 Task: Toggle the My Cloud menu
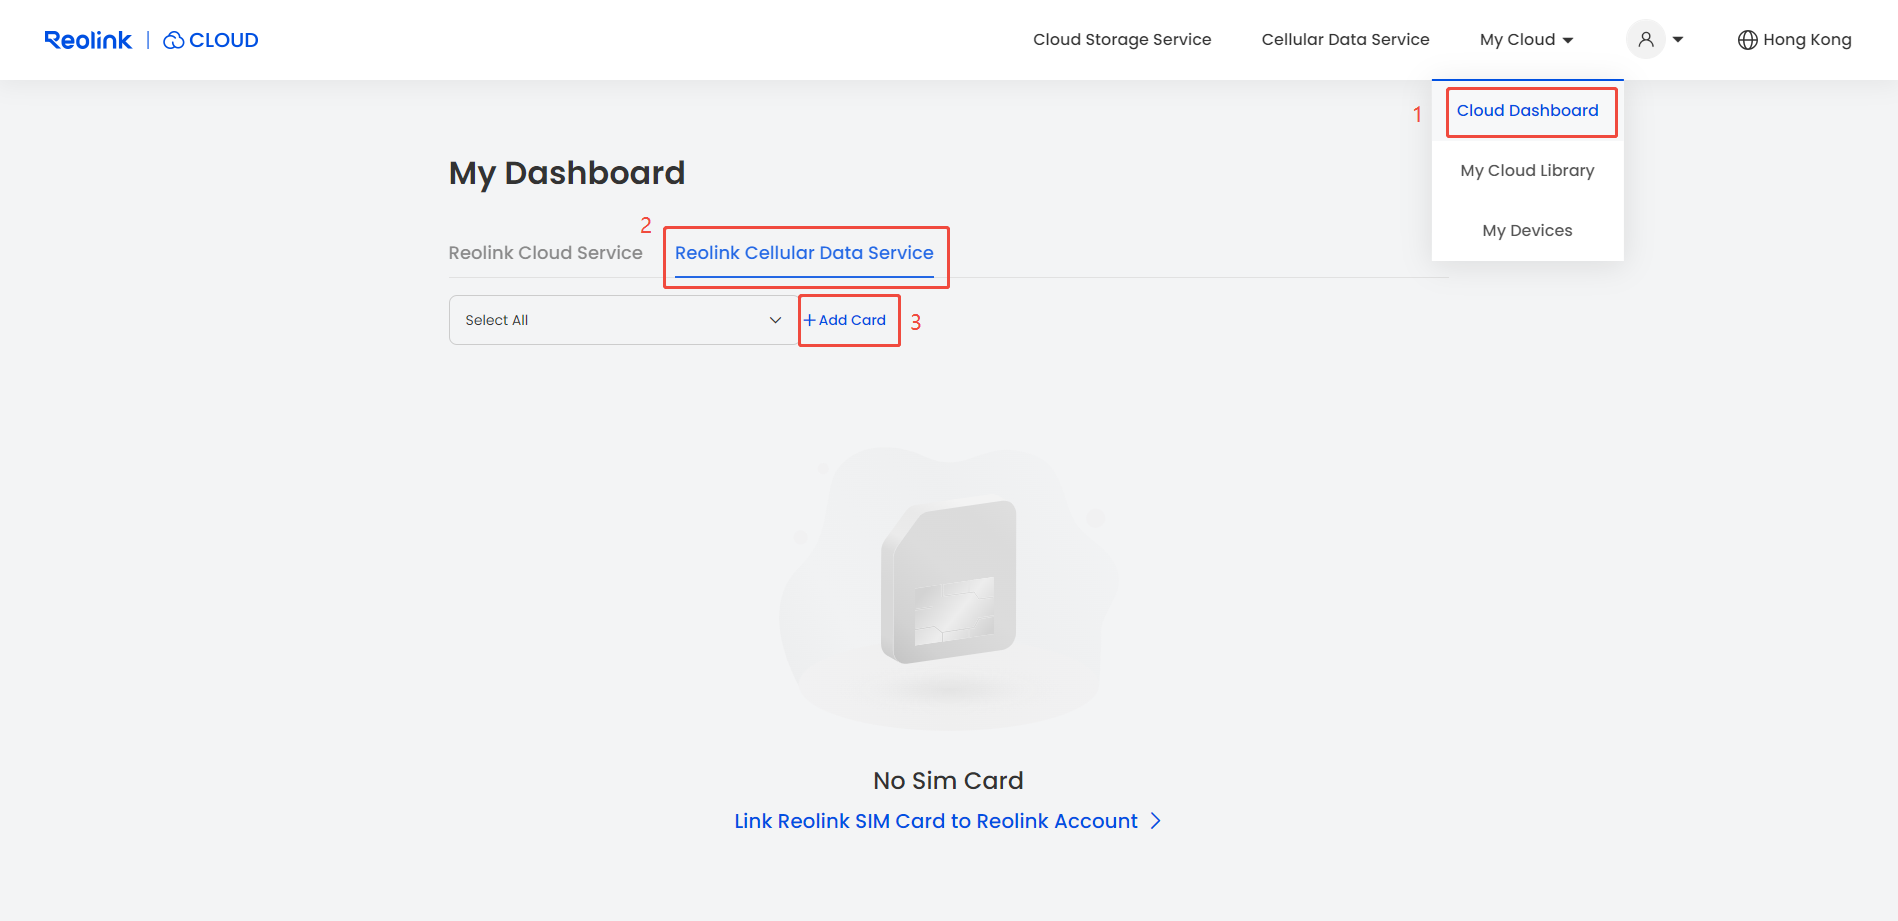(1527, 40)
